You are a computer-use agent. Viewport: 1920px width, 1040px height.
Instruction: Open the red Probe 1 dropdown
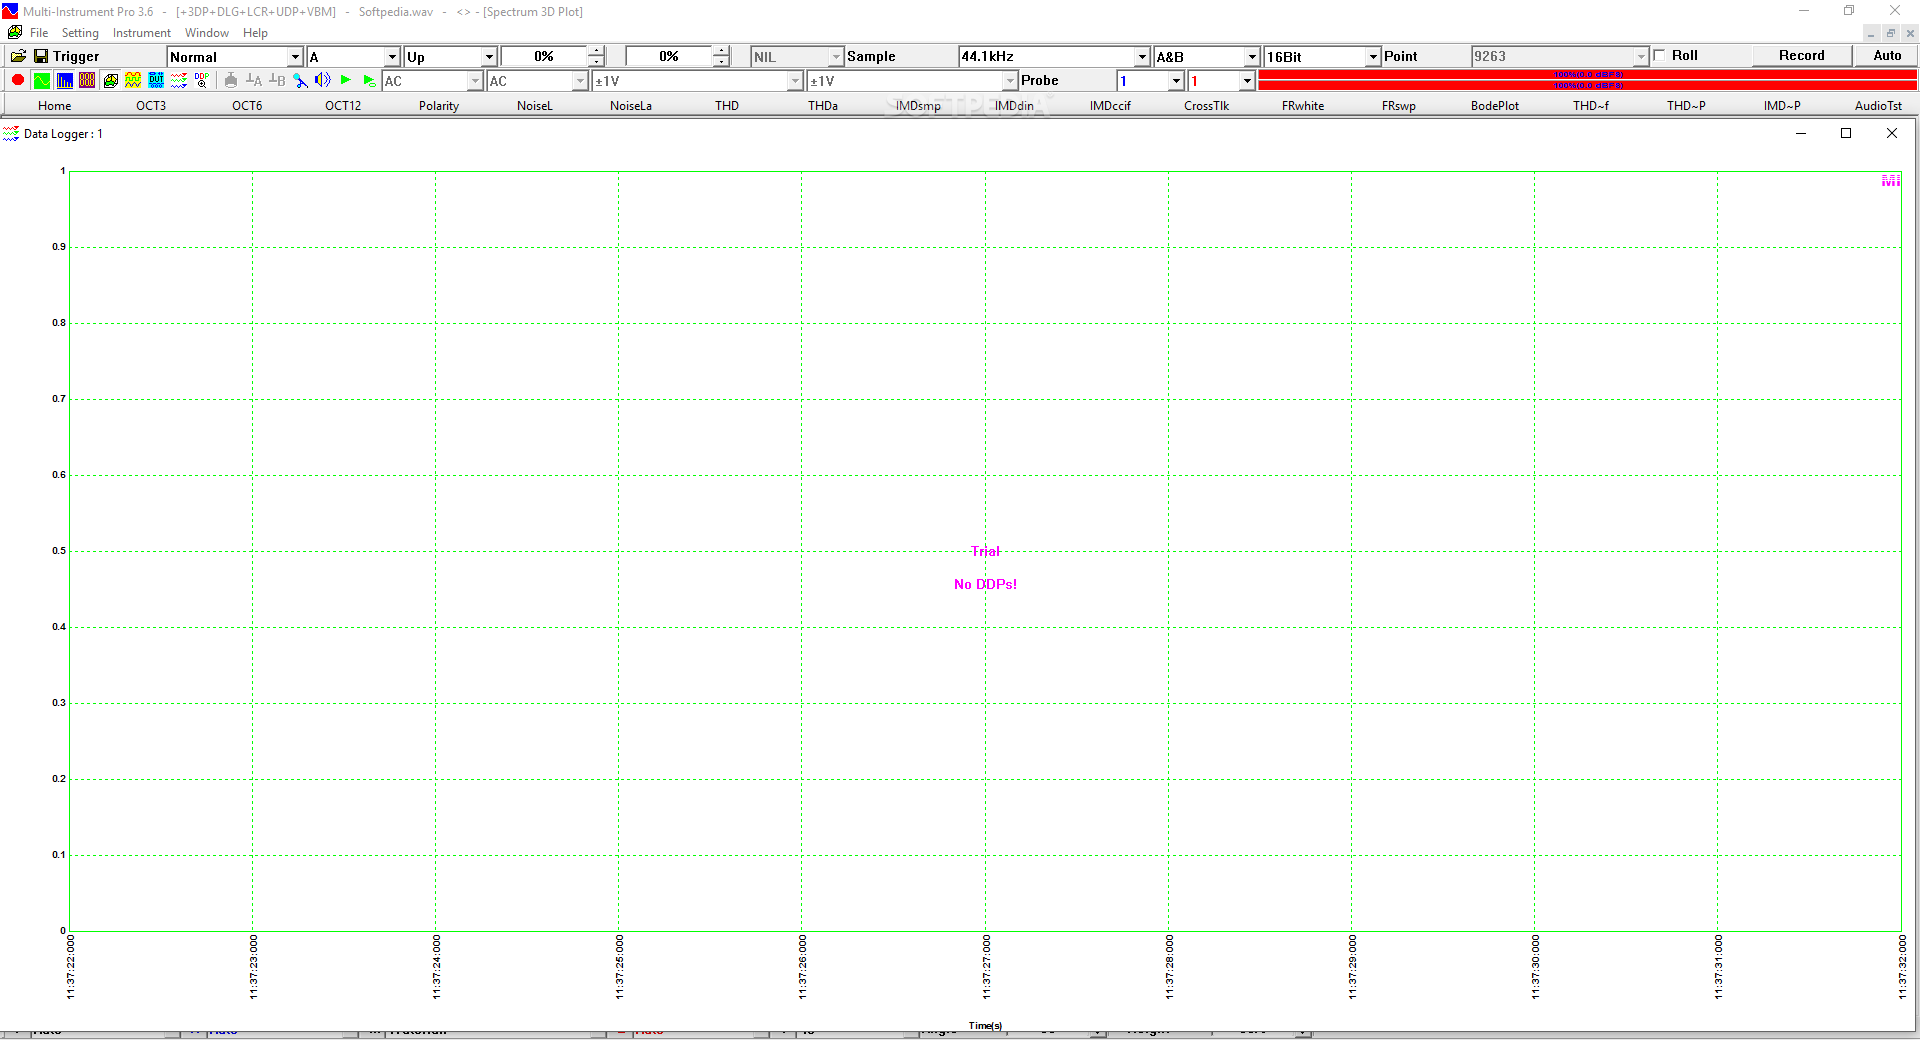(1247, 81)
